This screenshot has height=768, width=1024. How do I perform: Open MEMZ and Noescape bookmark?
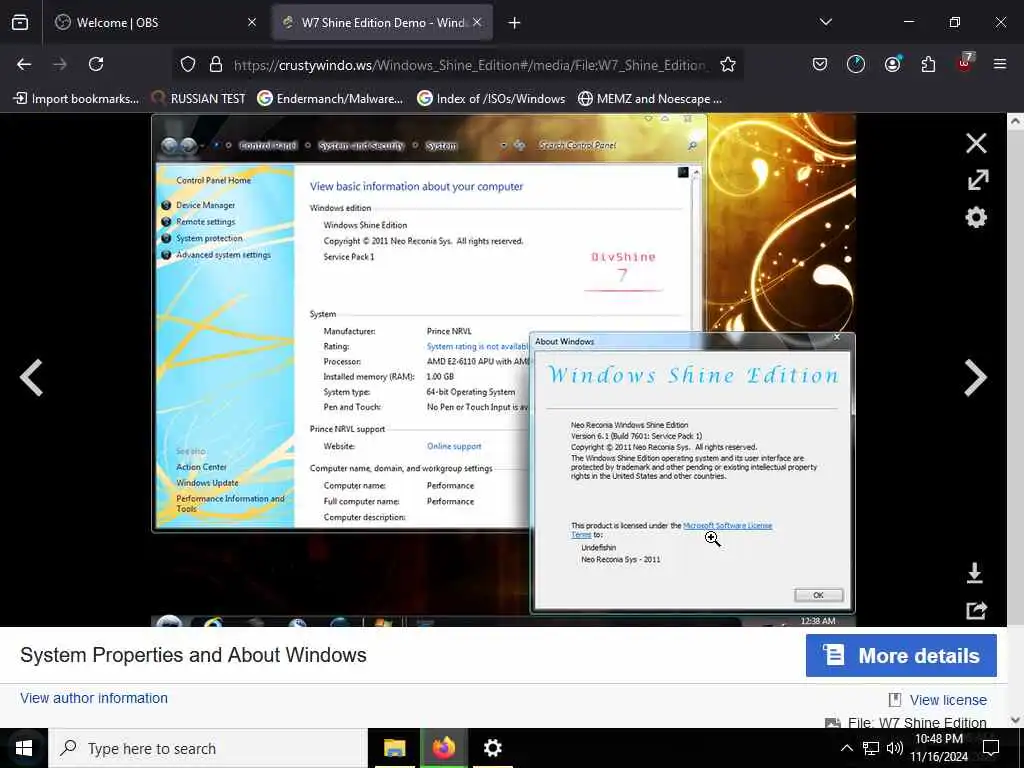point(650,99)
